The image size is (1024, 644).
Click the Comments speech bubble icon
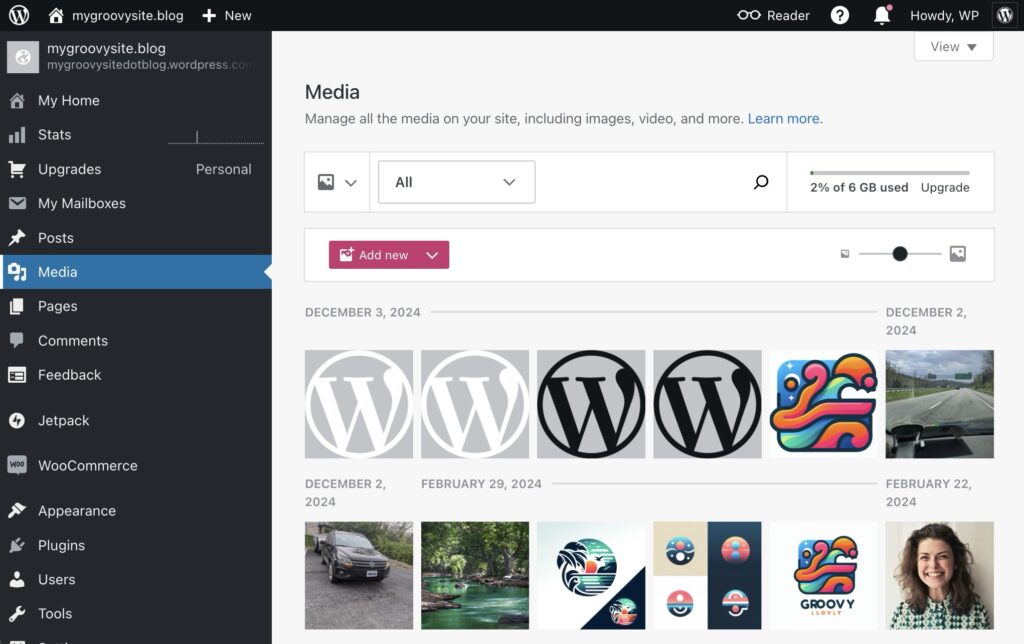coord(17,340)
